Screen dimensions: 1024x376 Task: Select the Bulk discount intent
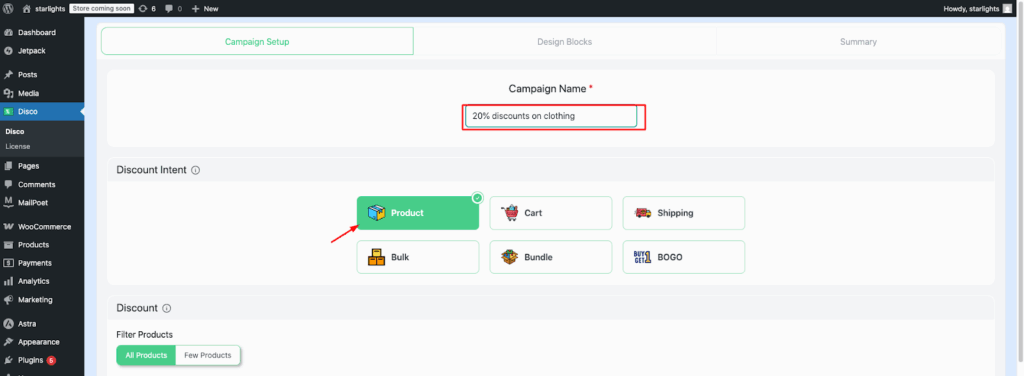tap(417, 257)
